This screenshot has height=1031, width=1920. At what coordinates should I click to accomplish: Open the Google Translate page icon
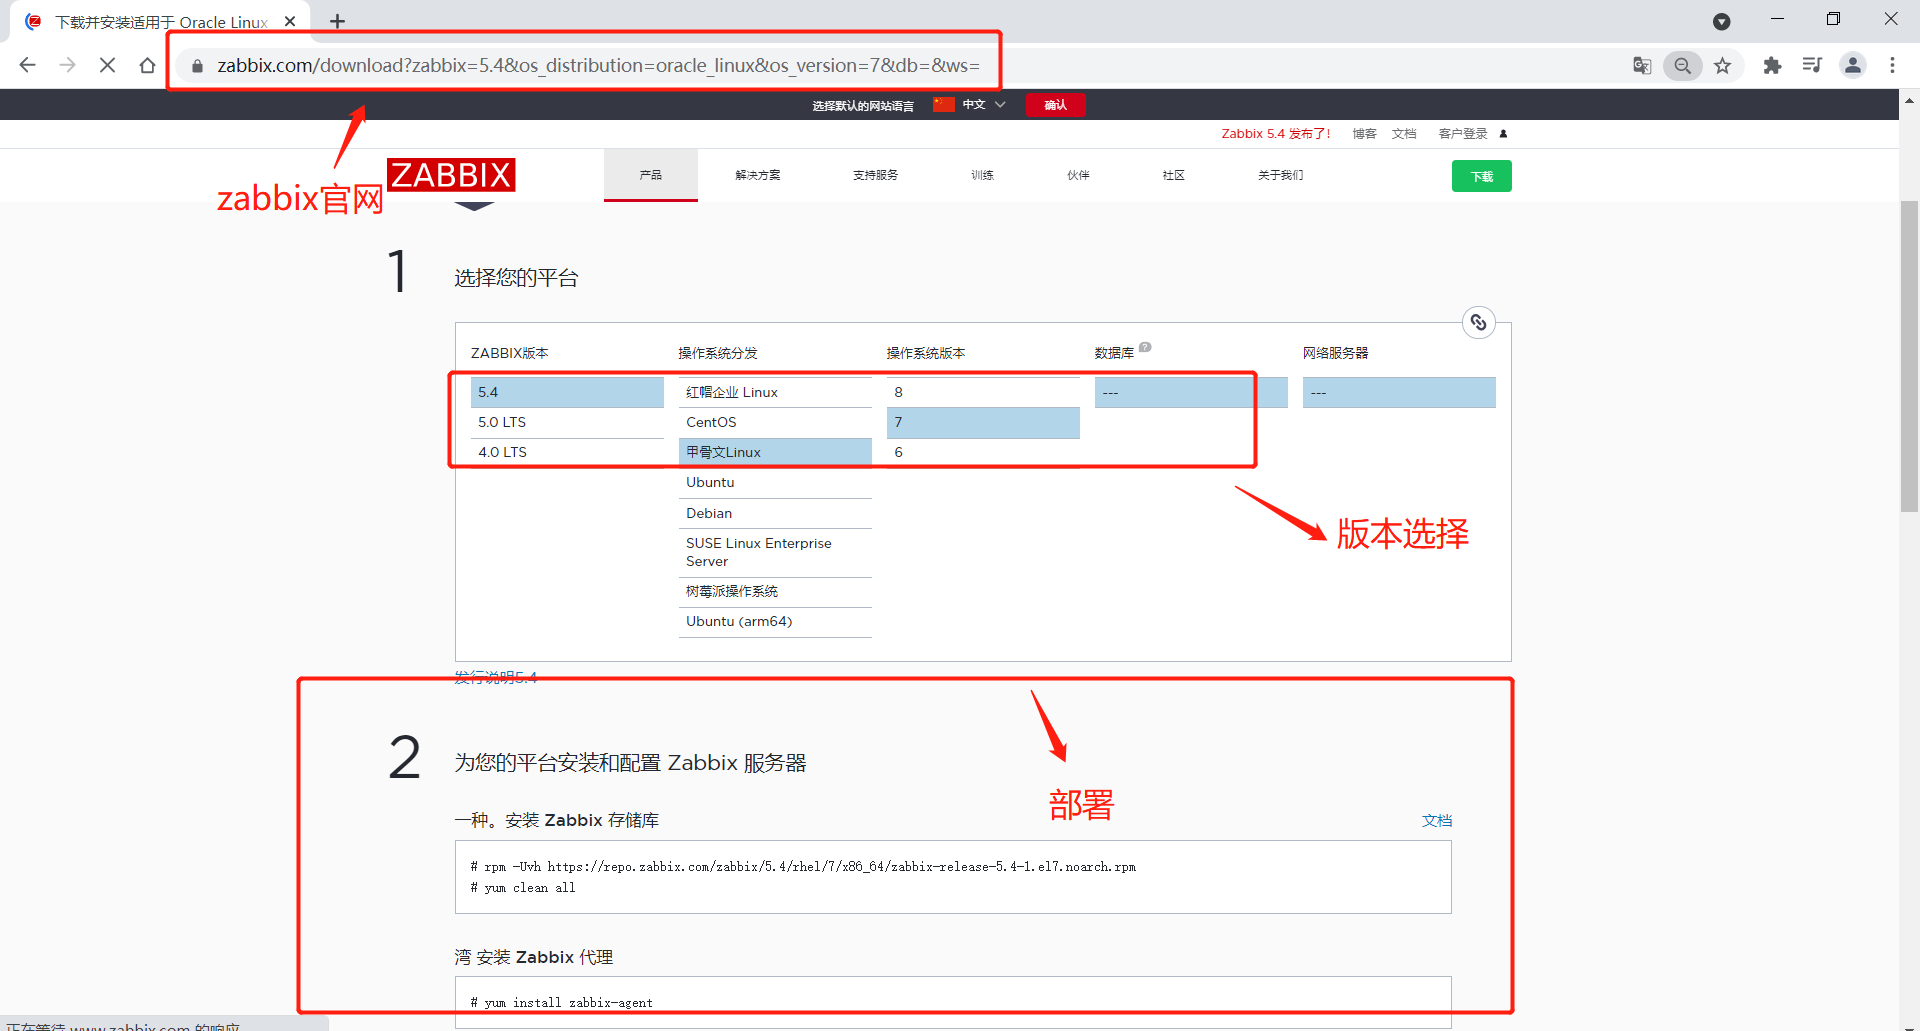click(1642, 65)
